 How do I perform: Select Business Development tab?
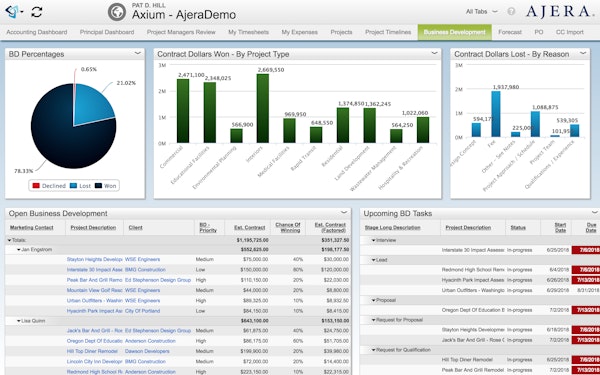455,32
